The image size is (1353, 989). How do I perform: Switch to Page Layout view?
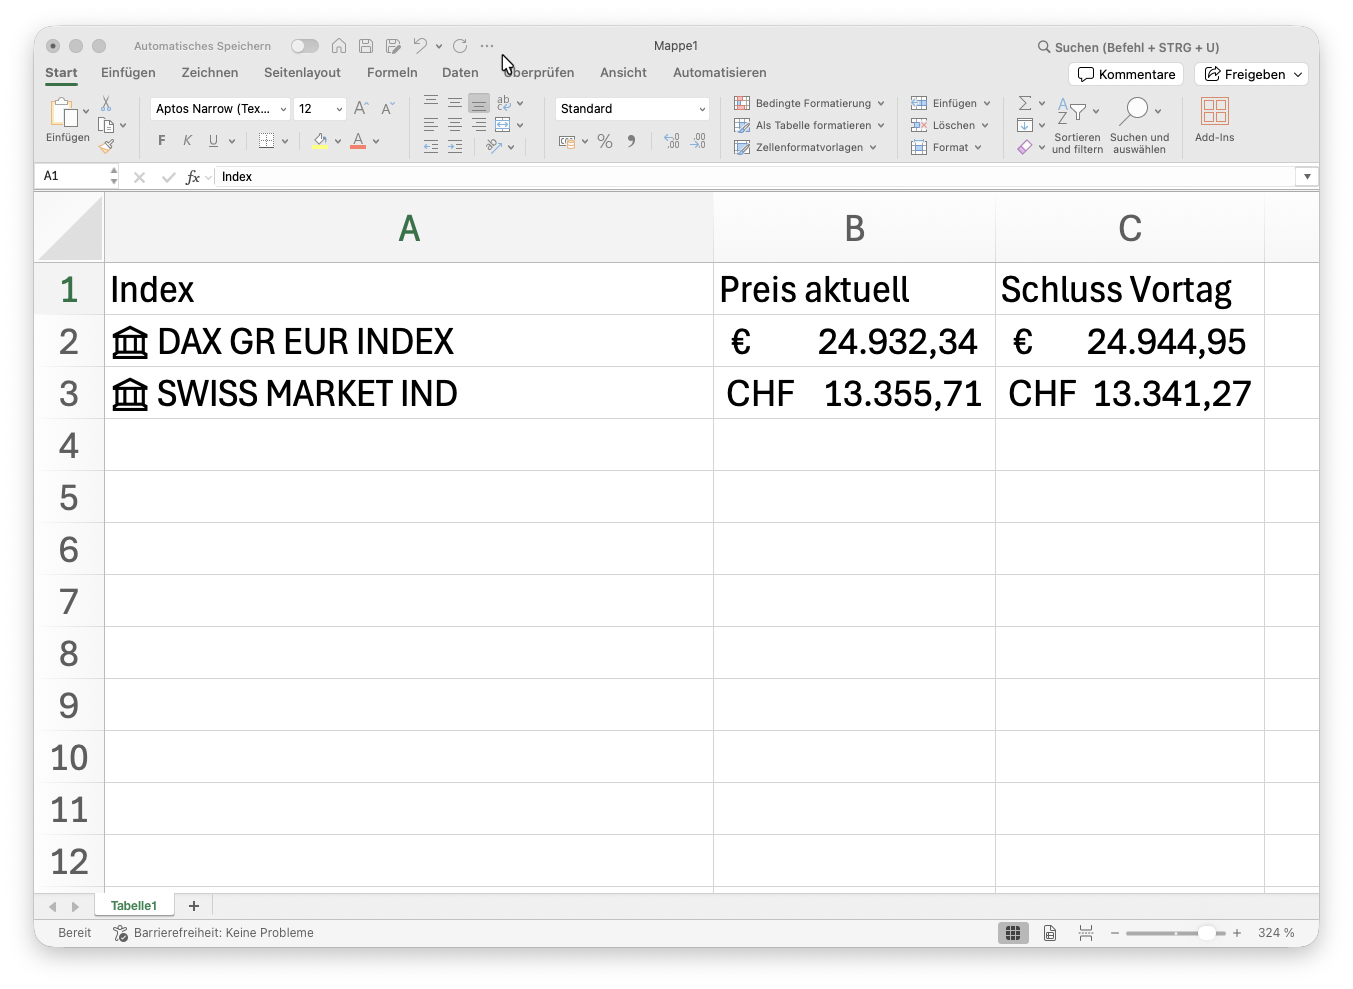[1050, 933]
